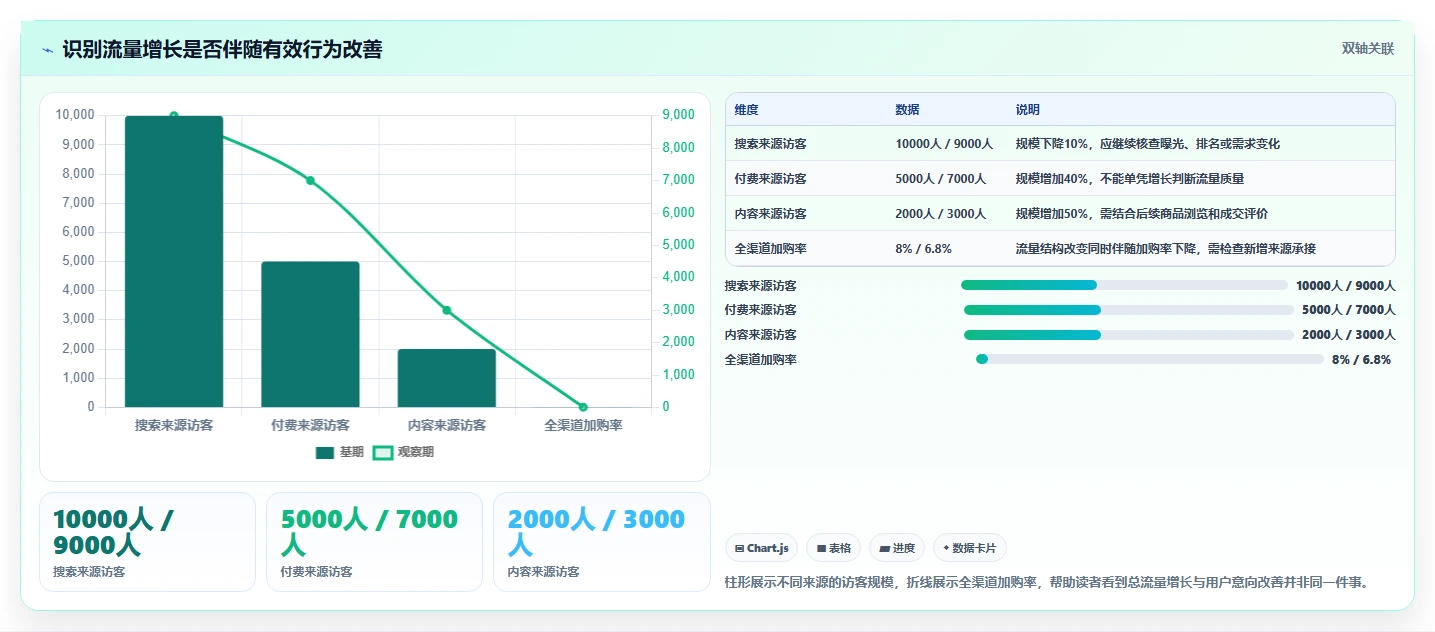
Task: Click the lightning icon beside the title
Action: pyautogui.click(x=47, y=50)
